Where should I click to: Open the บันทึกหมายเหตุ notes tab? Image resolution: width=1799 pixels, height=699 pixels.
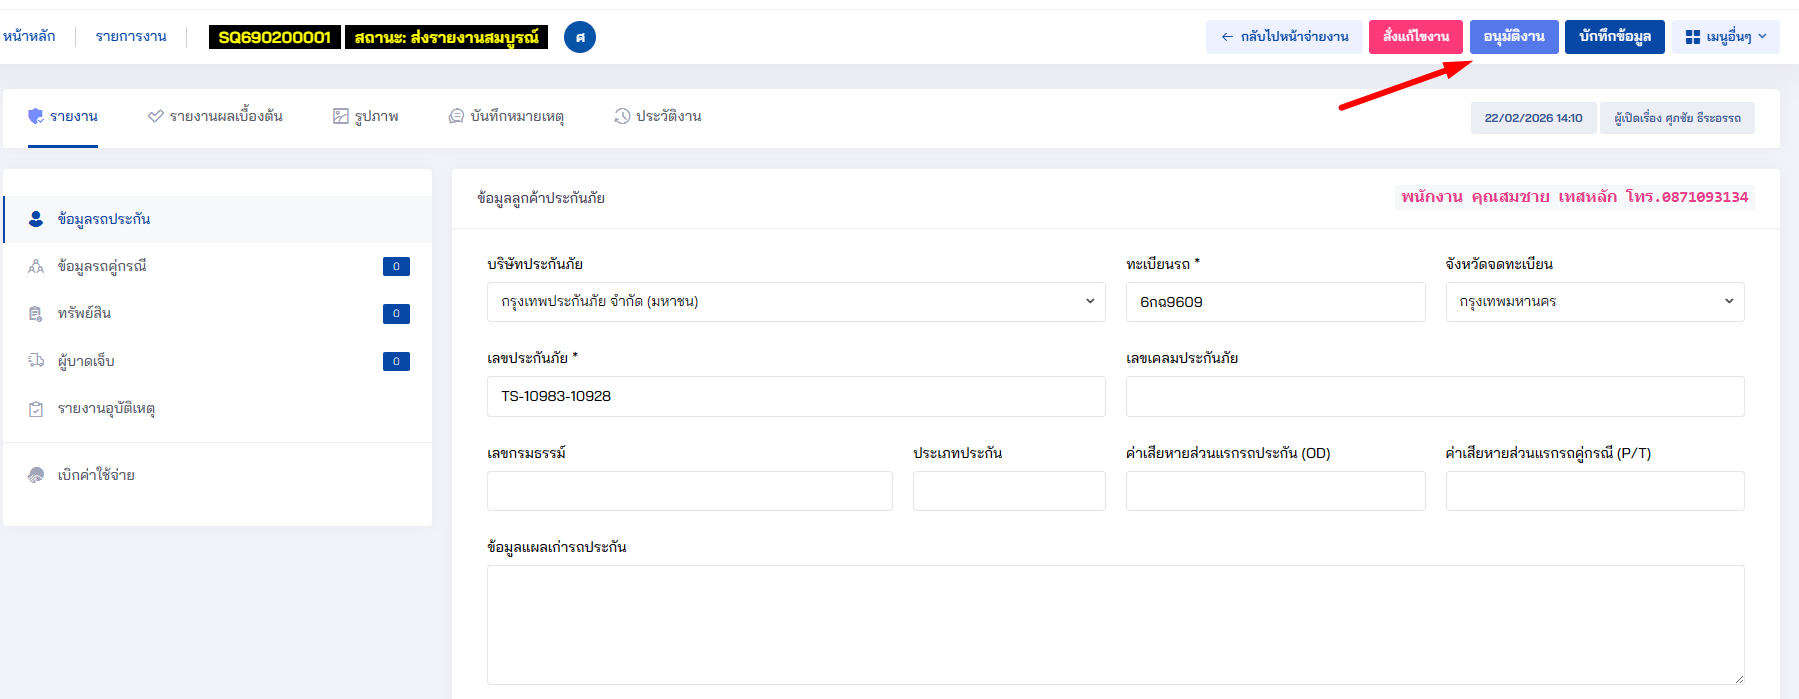coord(507,117)
